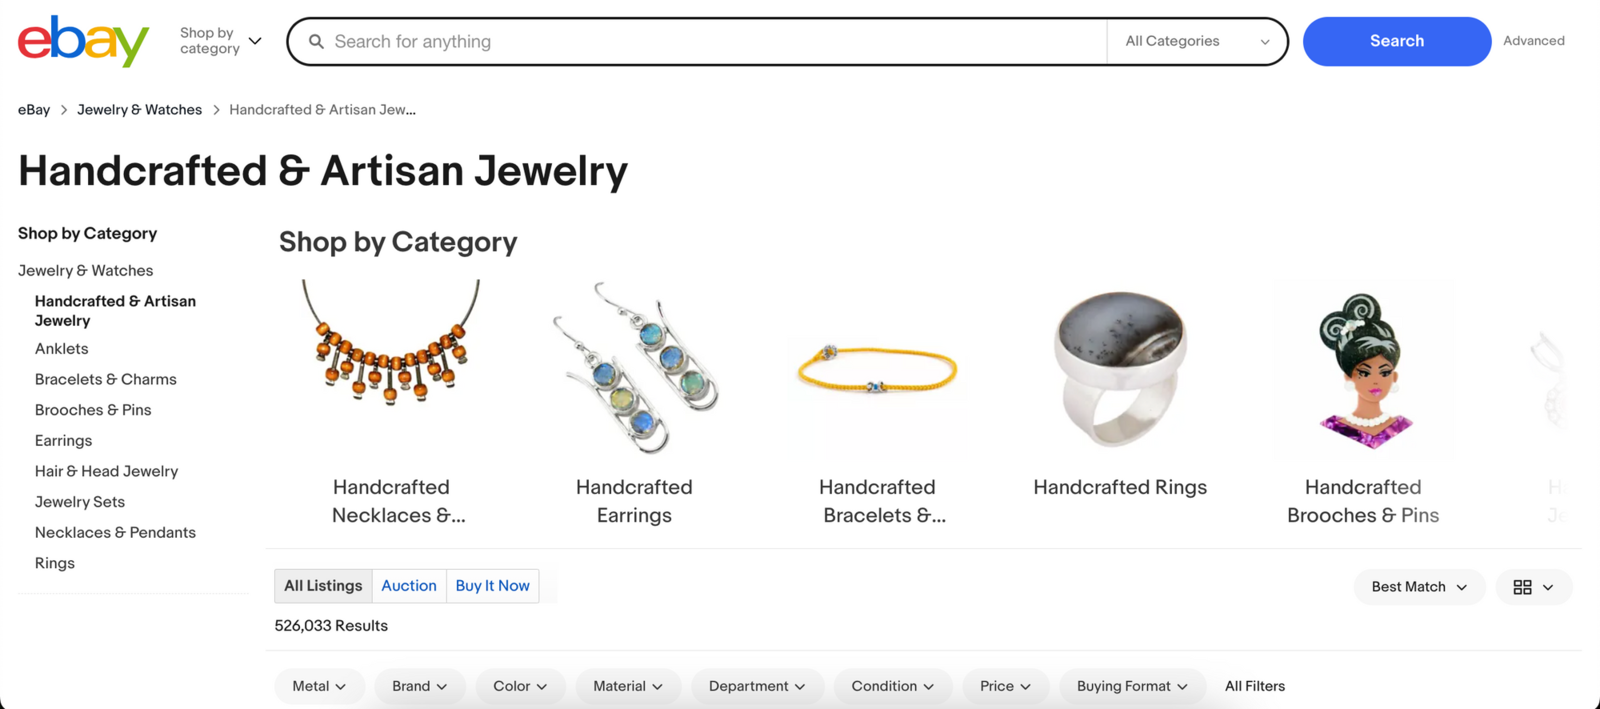This screenshot has height=709, width=1600.
Task: Click the search magnifier icon
Action: [x=316, y=41]
